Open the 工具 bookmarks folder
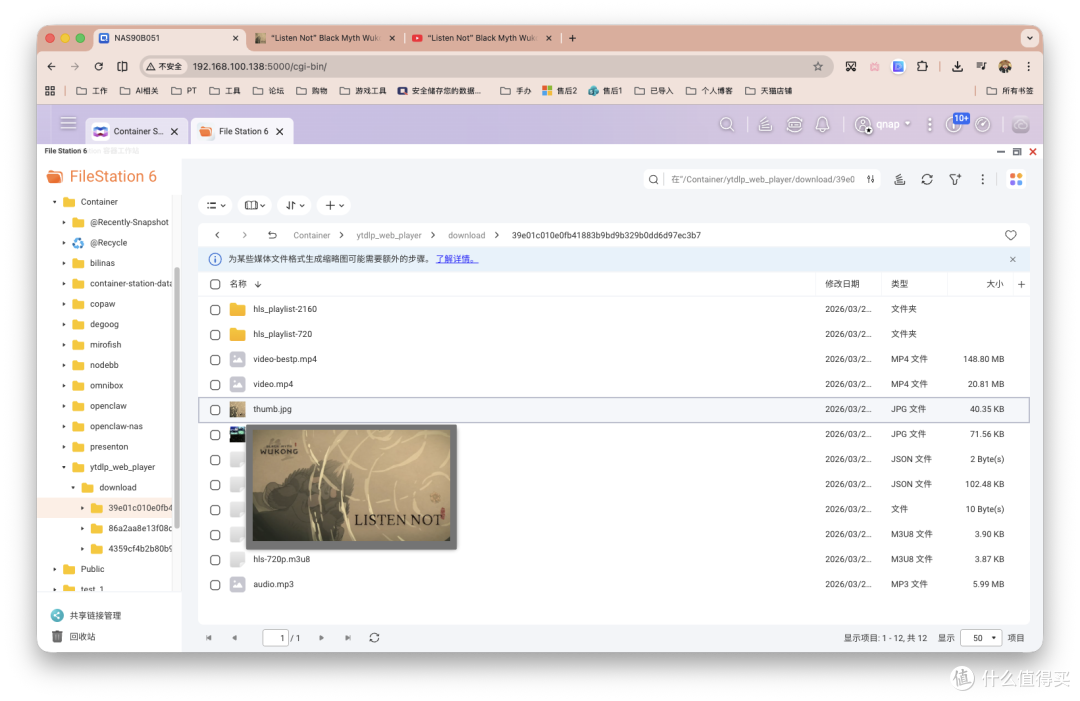 [x=225, y=91]
